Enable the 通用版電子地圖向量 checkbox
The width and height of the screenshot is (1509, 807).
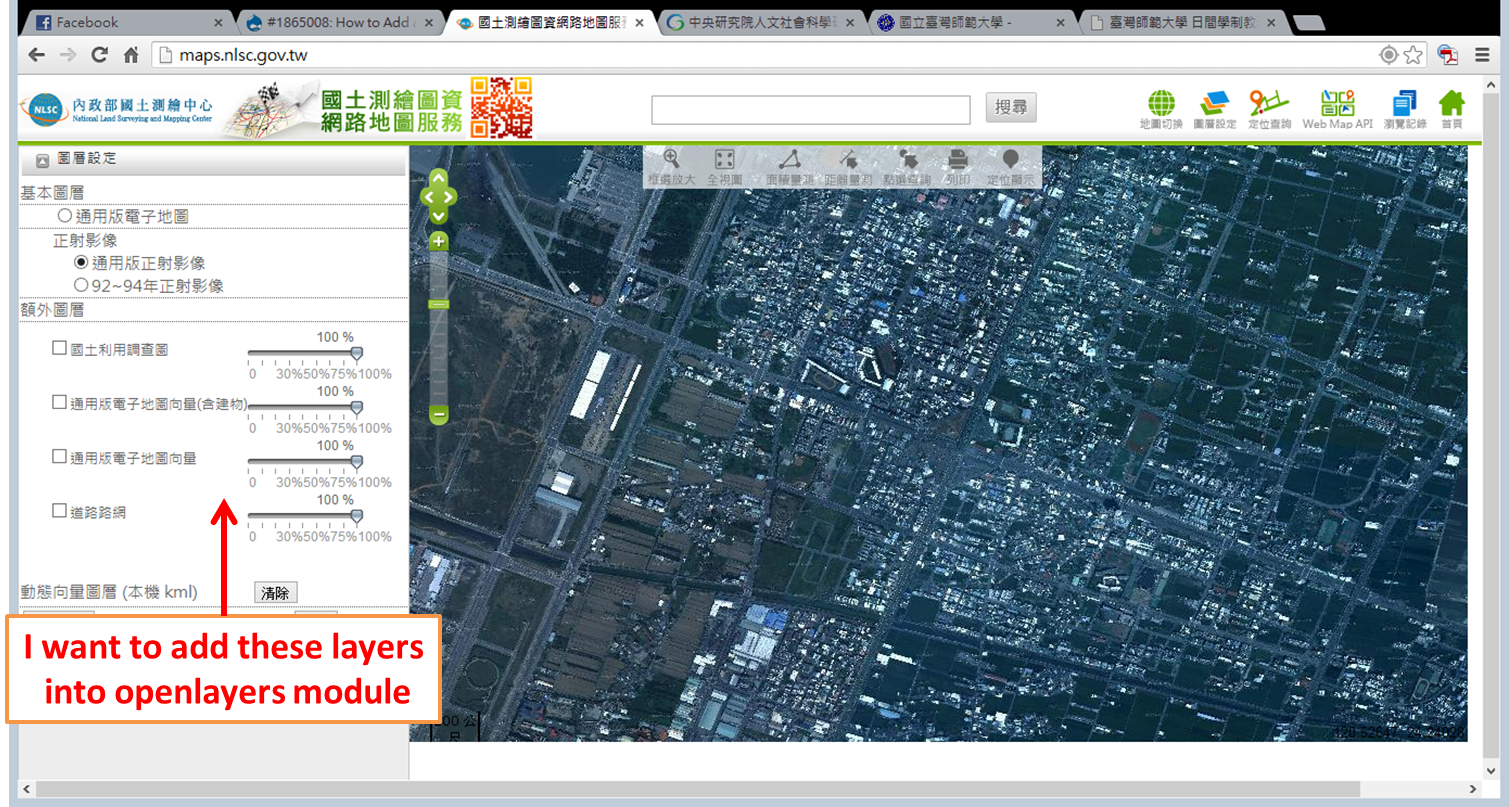coord(59,456)
